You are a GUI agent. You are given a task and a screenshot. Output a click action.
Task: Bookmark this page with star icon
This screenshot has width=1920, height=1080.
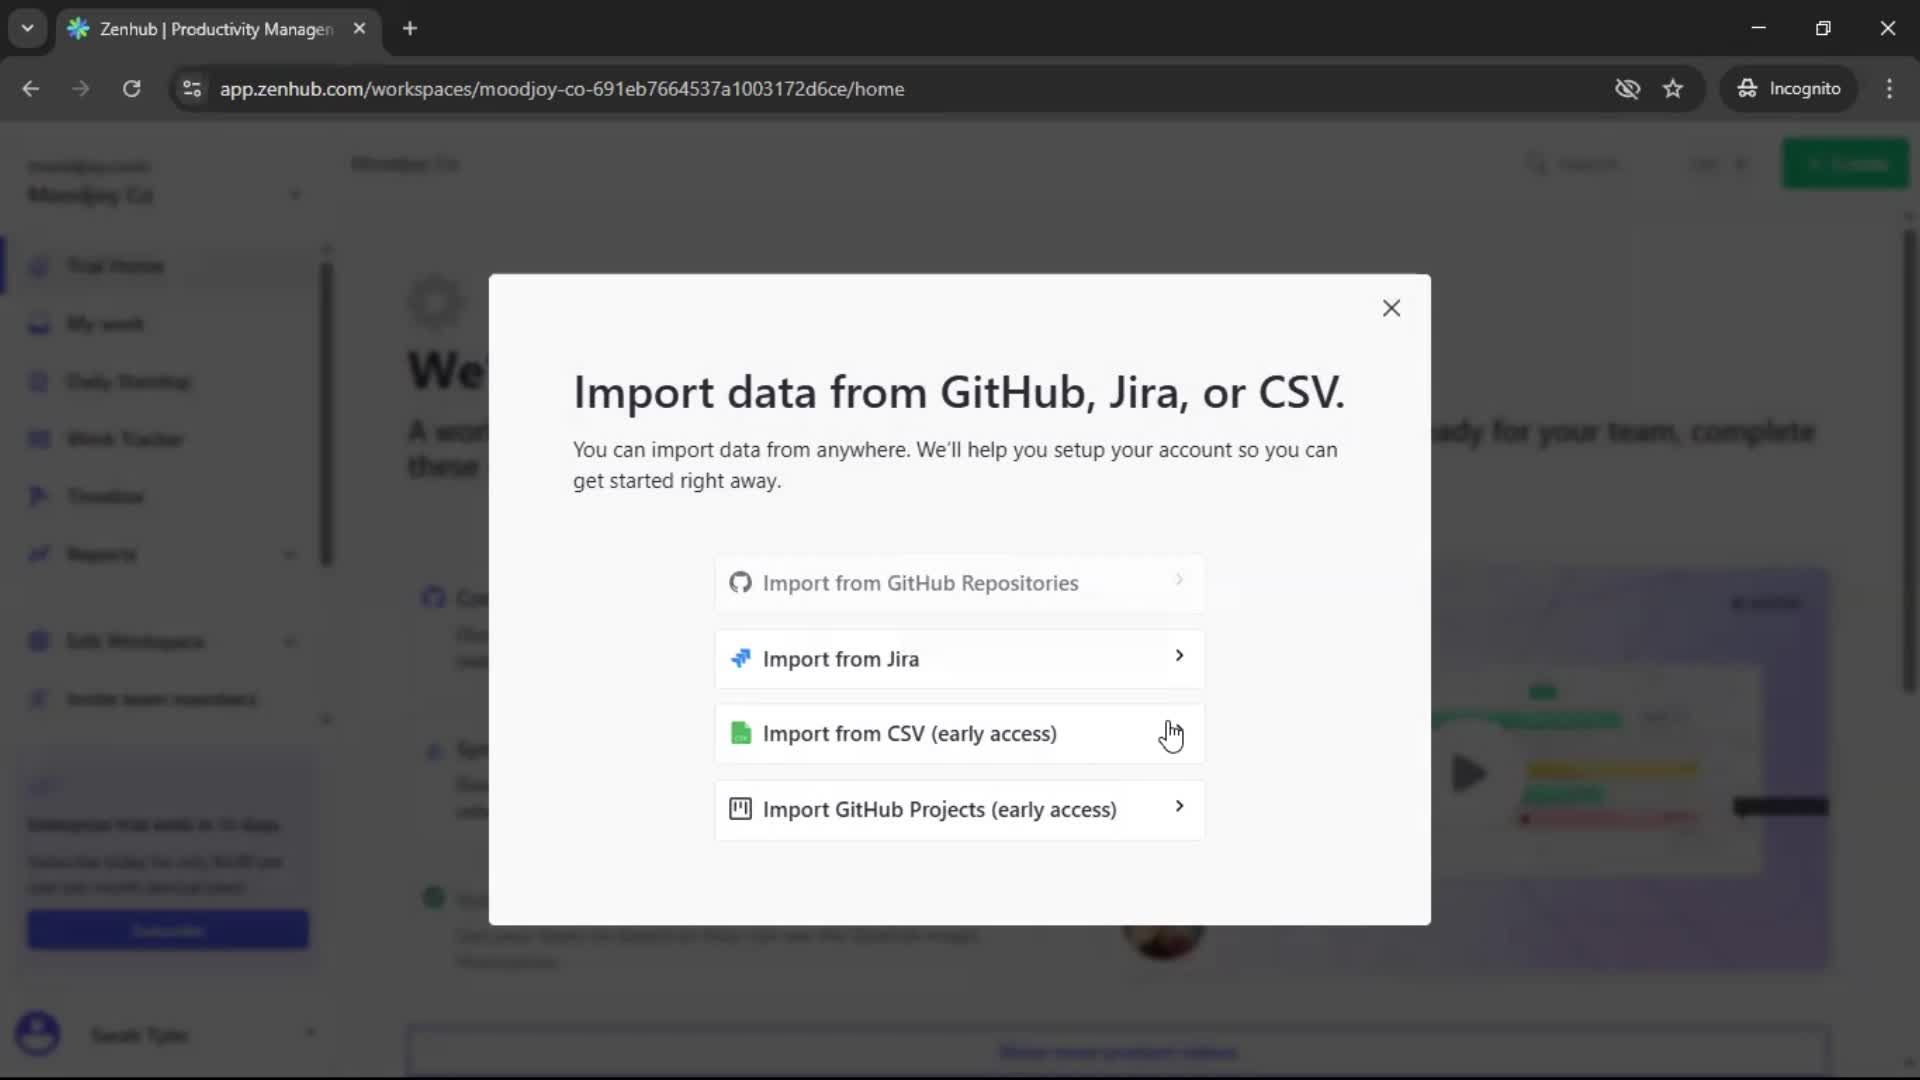(x=1673, y=89)
